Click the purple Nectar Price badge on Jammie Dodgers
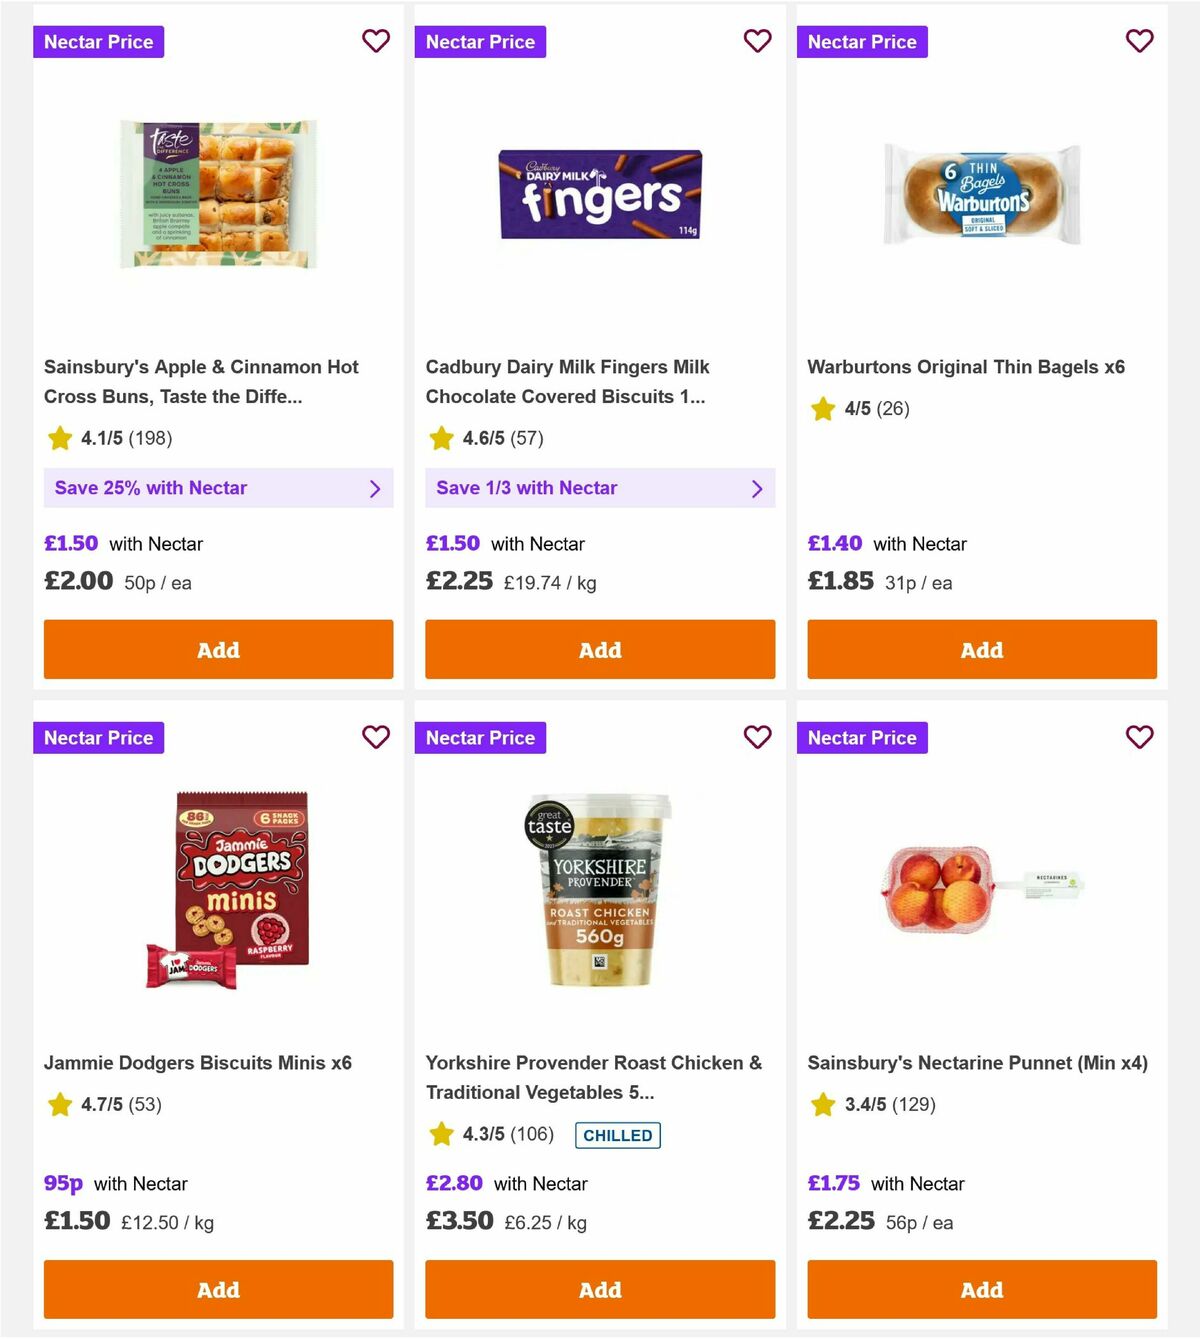 coord(98,737)
